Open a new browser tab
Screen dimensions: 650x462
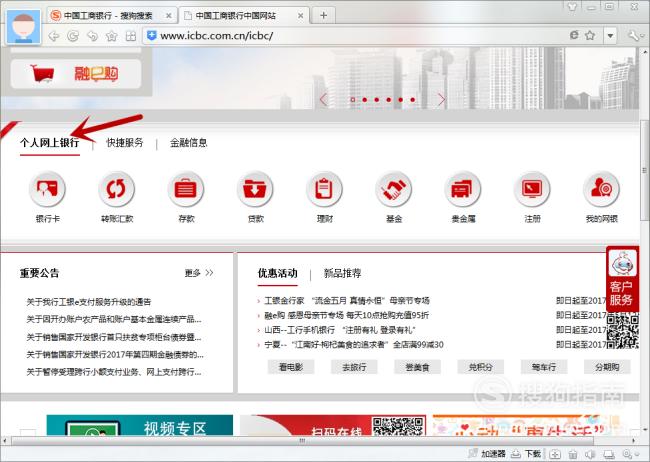click(x=323, y=16)
